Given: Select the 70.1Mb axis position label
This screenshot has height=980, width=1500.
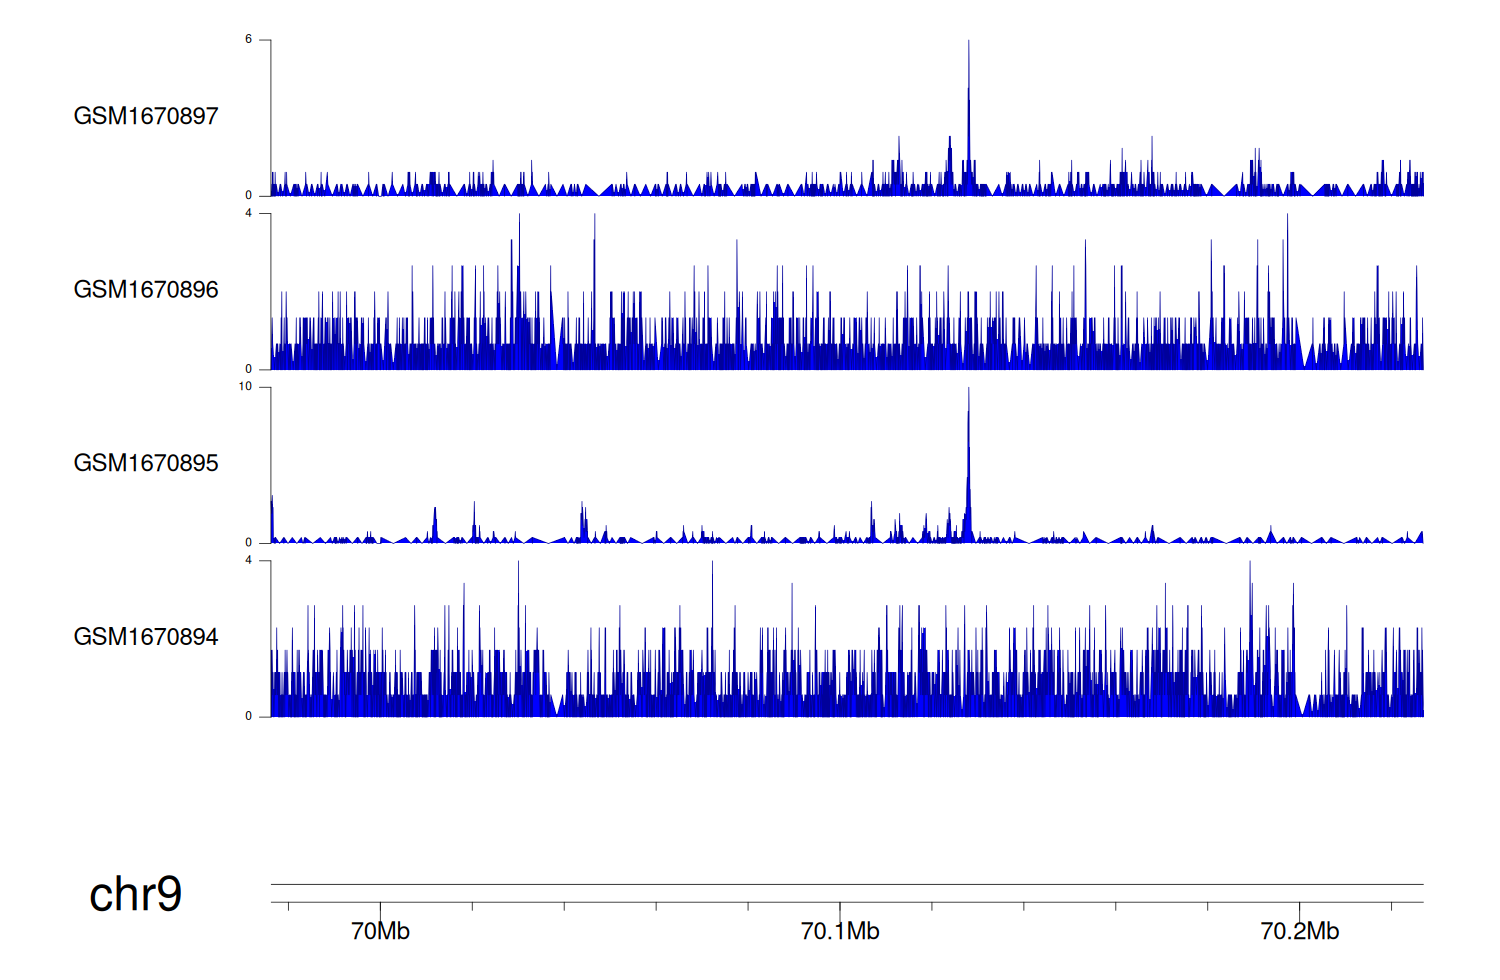Looking at the screenshot, I should click(x=840, y=931).
